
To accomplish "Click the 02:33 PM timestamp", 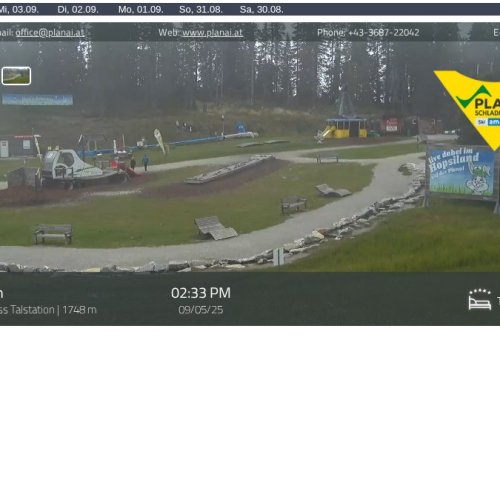I will coord(201,293).
